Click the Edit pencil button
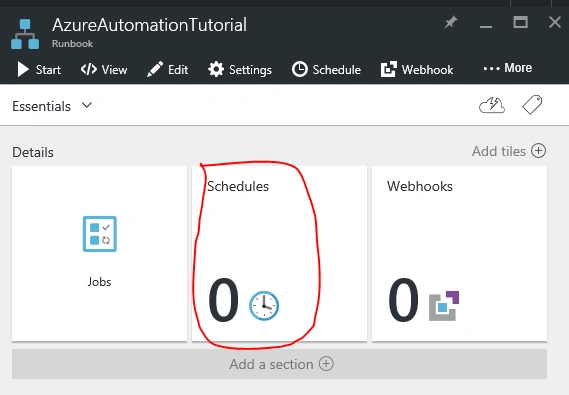Image resolution: width=569 pixels, height=395 pixels. pos(168,69)
